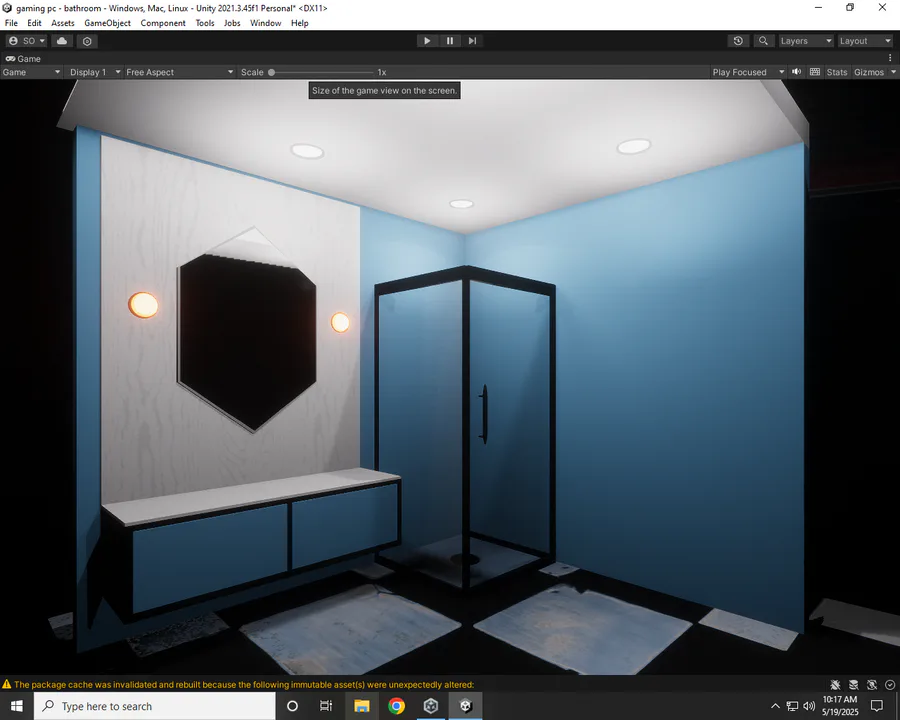This screenshot has height=720, width=900.
Task: Open the Undo History icon
Action: click(738, 41)
